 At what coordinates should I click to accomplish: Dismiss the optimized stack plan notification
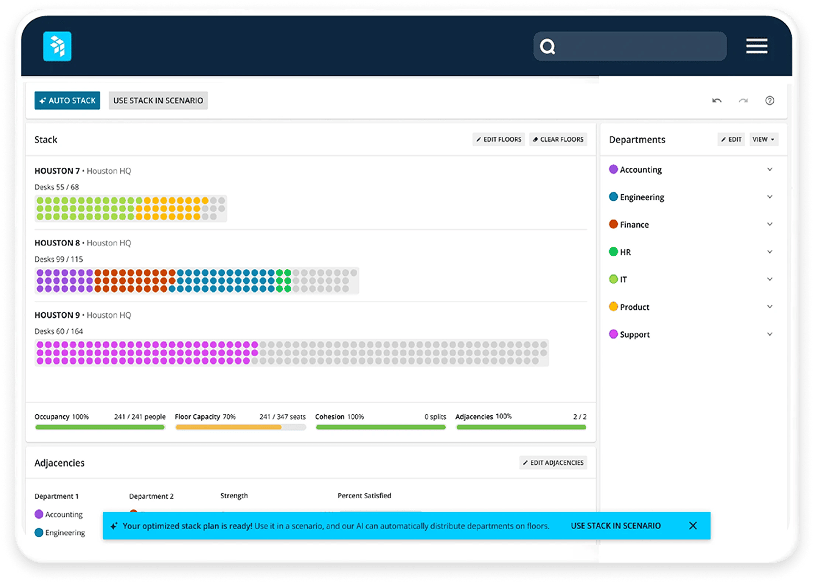(692, 525)
